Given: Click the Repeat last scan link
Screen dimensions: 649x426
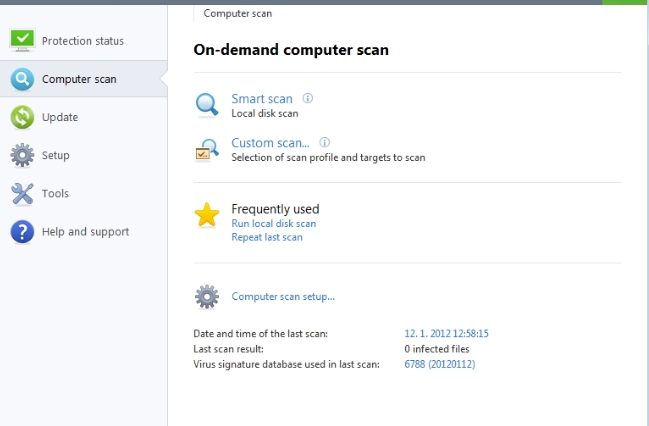Looking at the screenshot, I should tap(266, 238).
